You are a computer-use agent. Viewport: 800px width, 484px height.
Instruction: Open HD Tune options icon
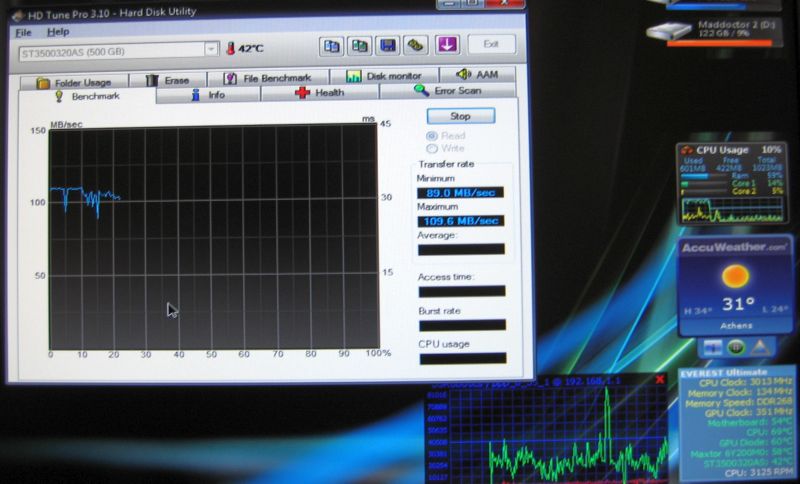coord(416,45)
